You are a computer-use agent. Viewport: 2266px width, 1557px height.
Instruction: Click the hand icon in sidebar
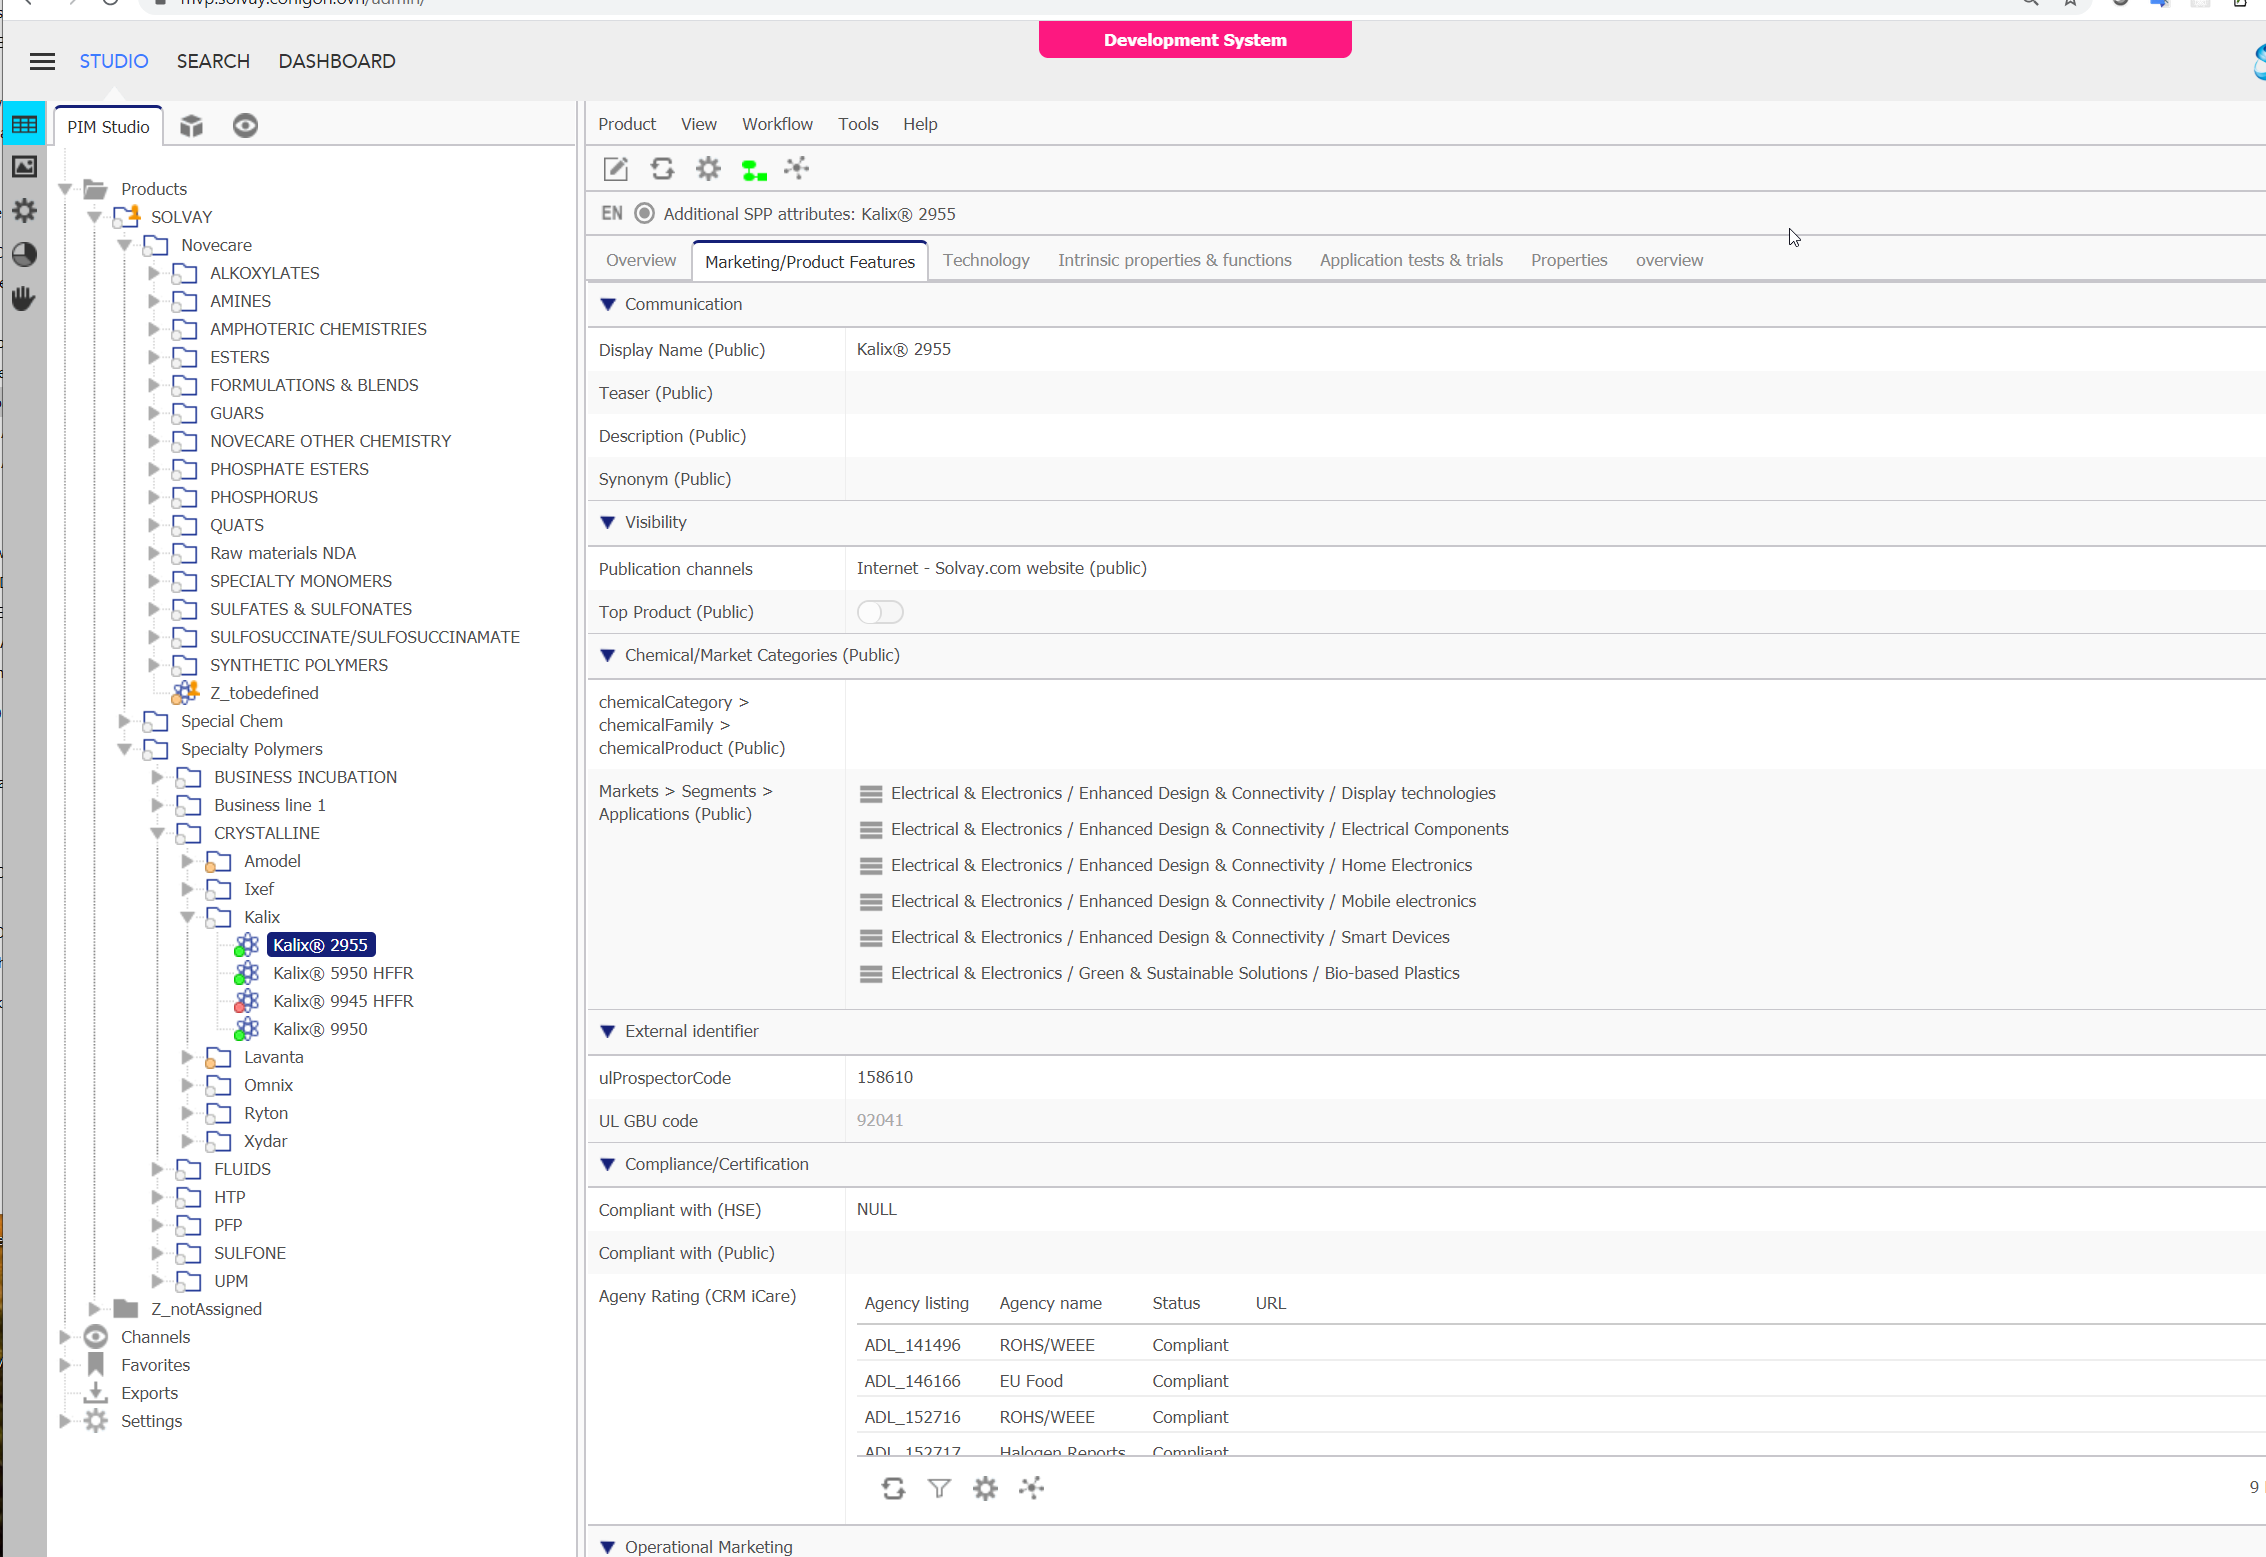(24, 298)
